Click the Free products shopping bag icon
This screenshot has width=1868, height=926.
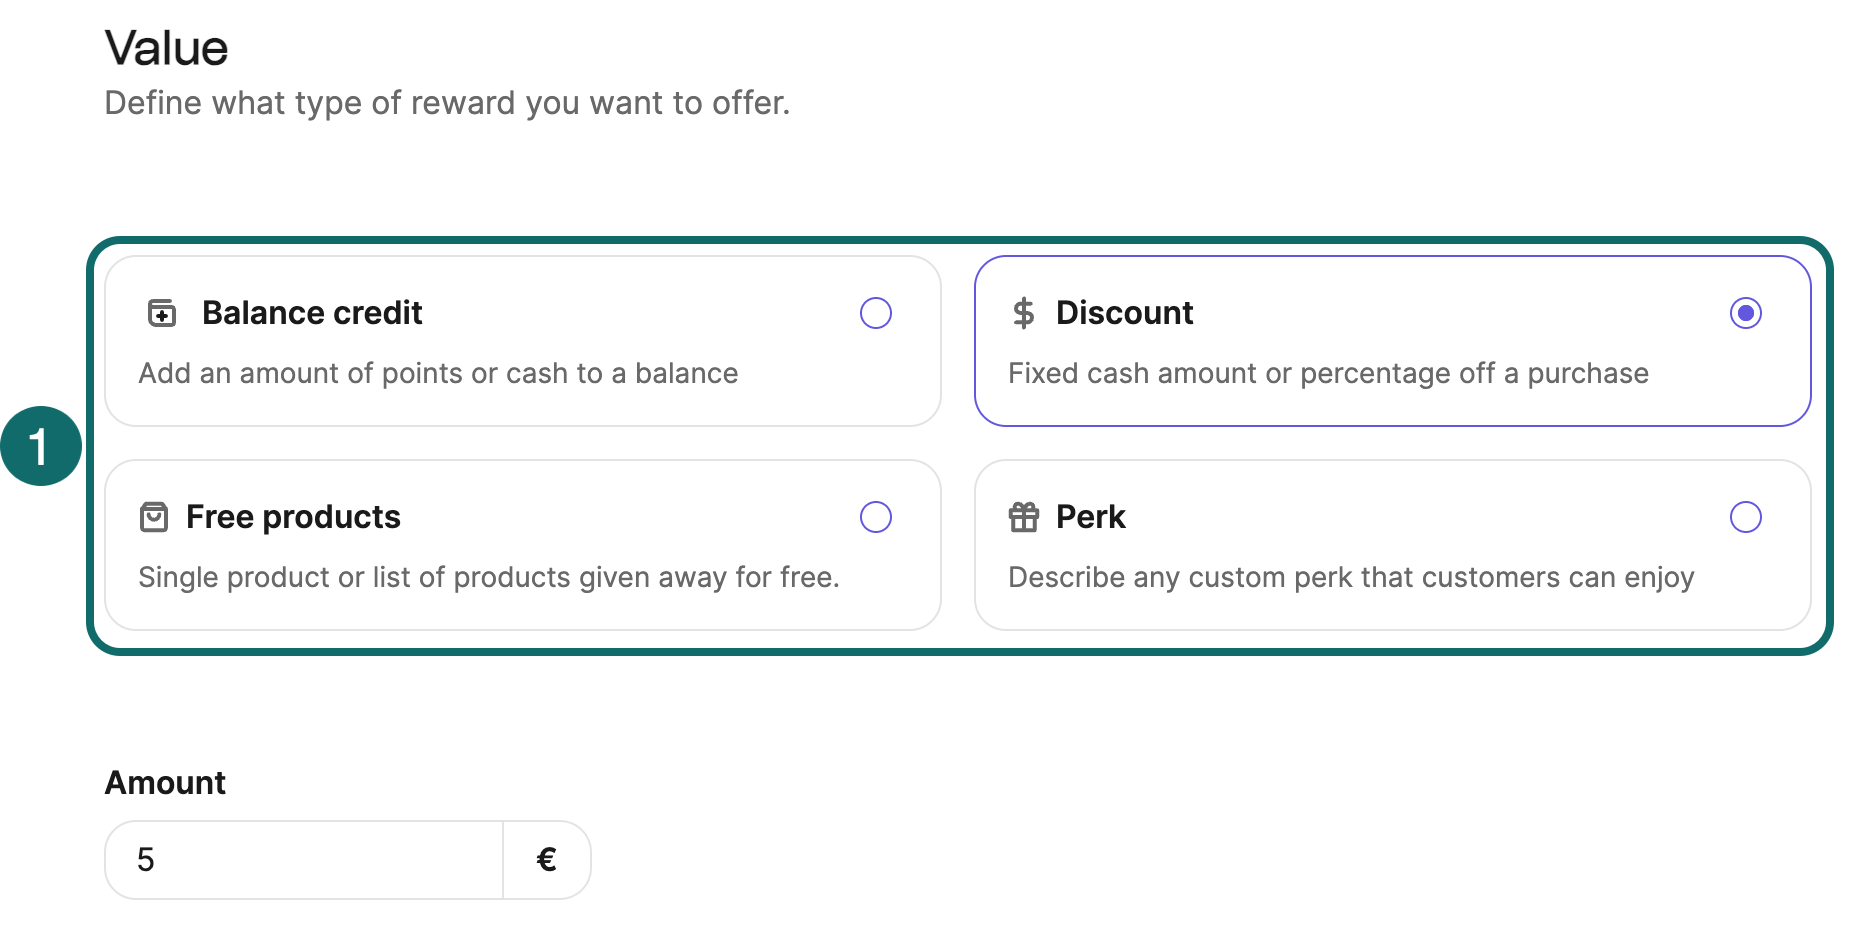(155, 517)
